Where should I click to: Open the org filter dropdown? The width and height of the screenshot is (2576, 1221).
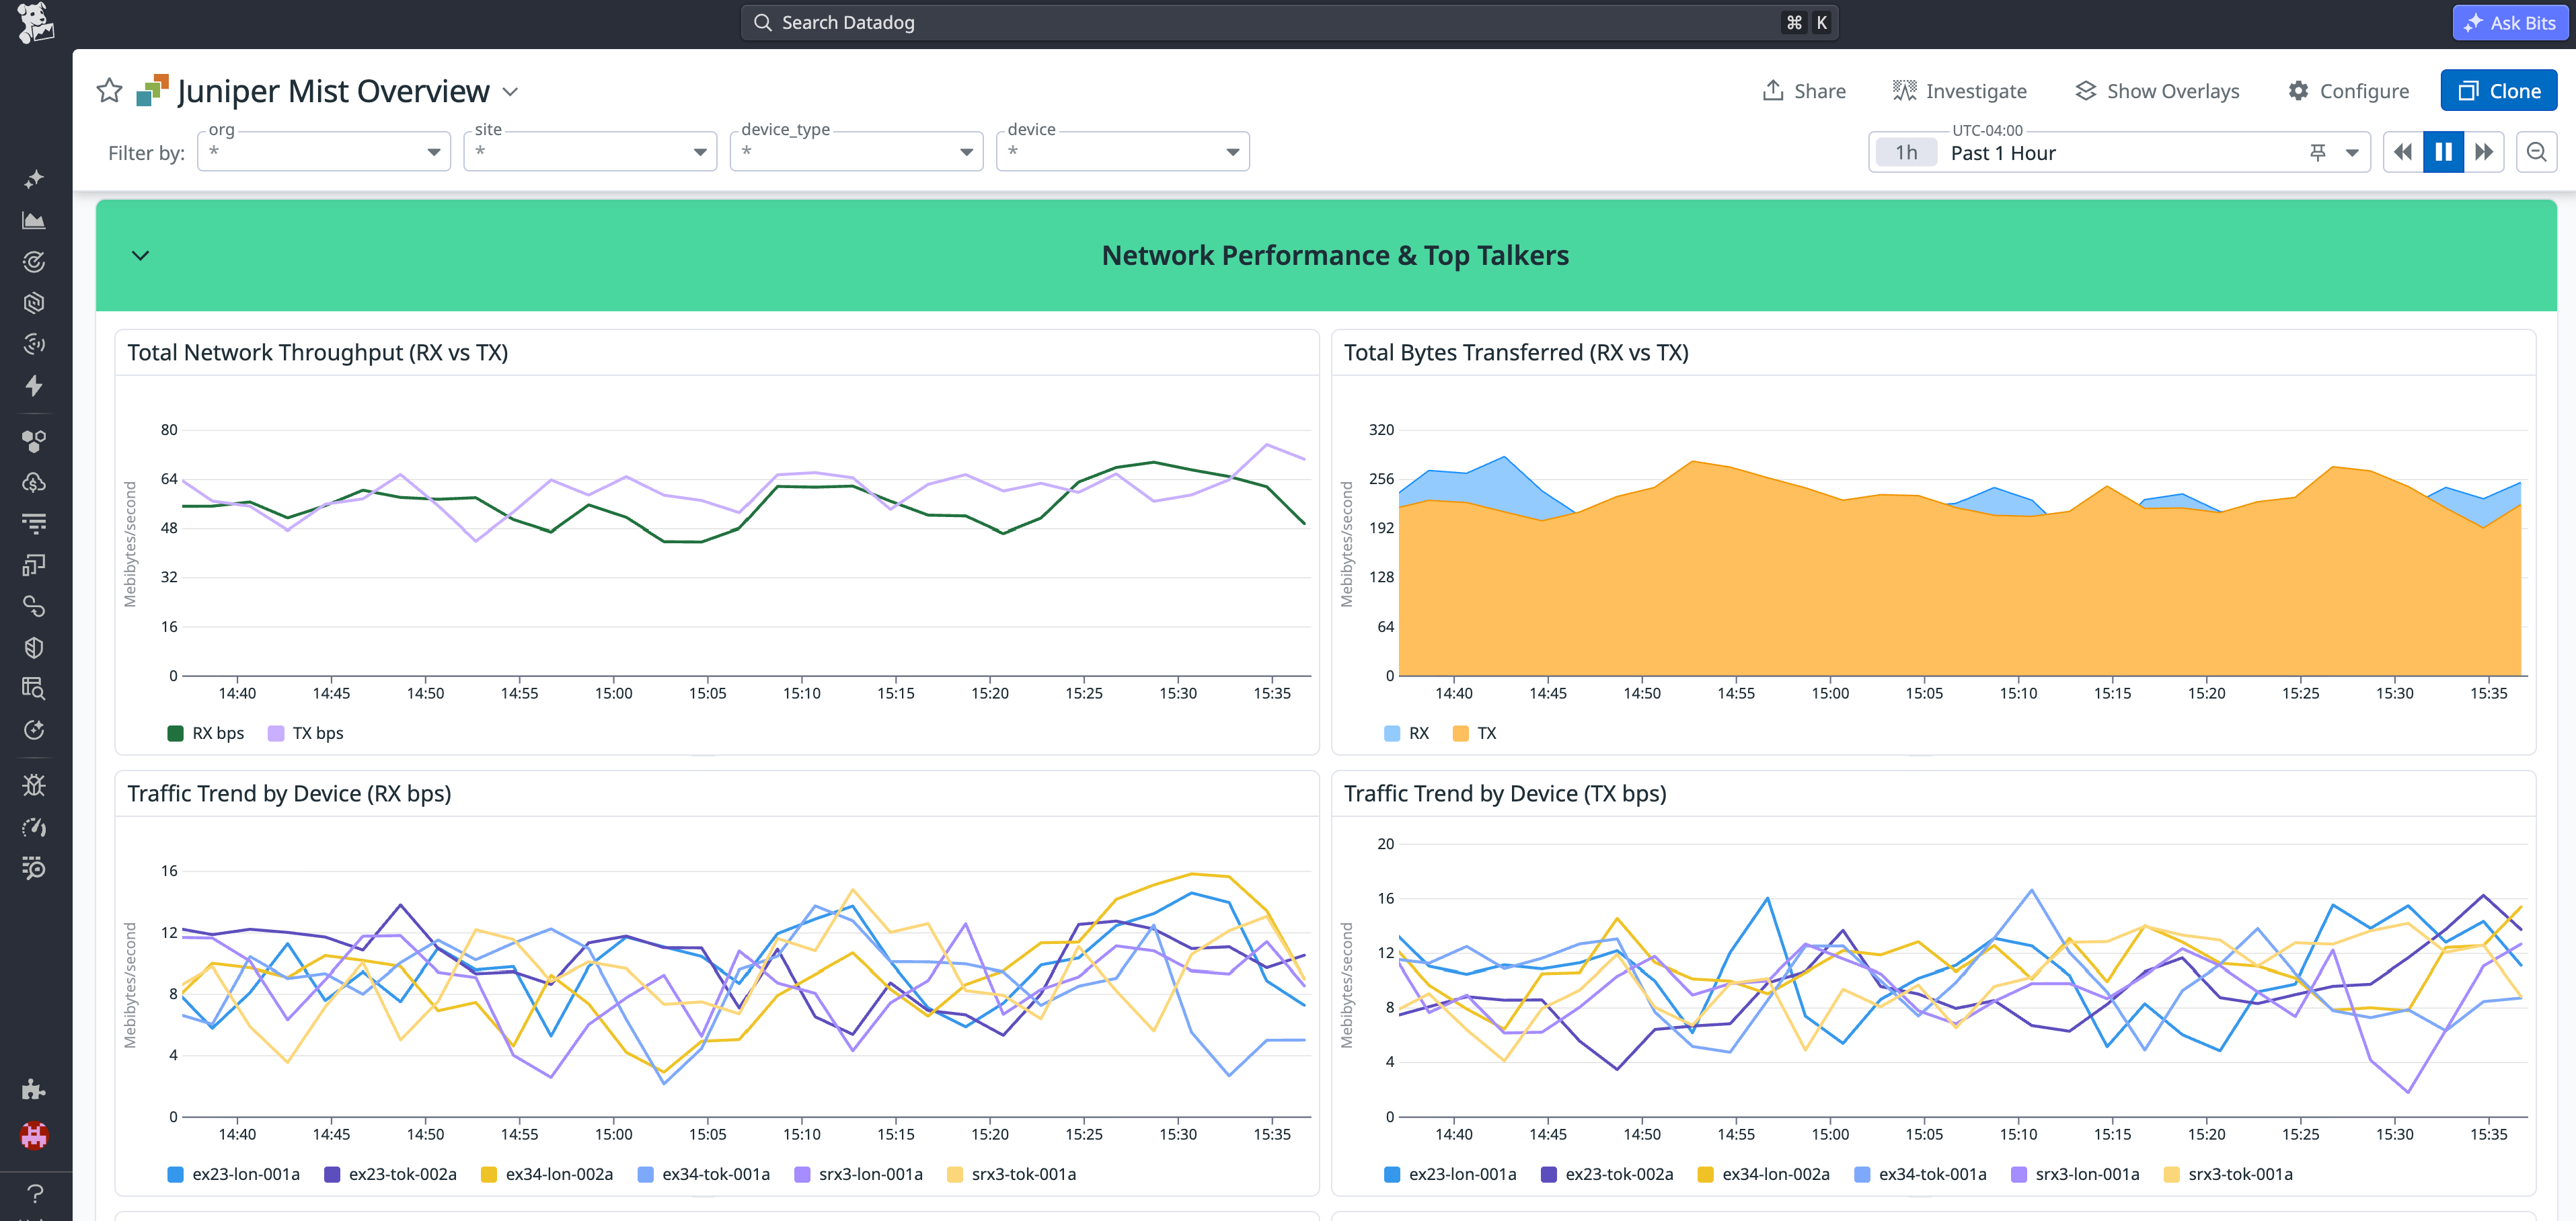tap(324, 152)
